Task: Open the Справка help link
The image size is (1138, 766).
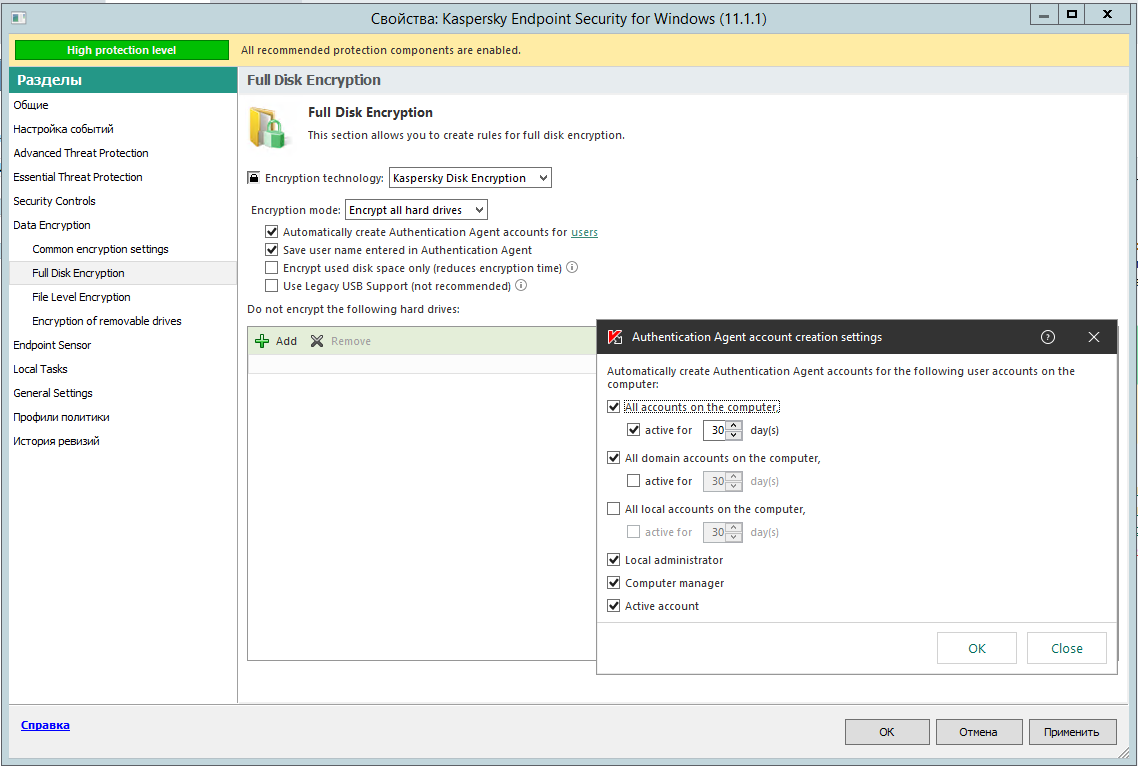Action: coord(45,725)
